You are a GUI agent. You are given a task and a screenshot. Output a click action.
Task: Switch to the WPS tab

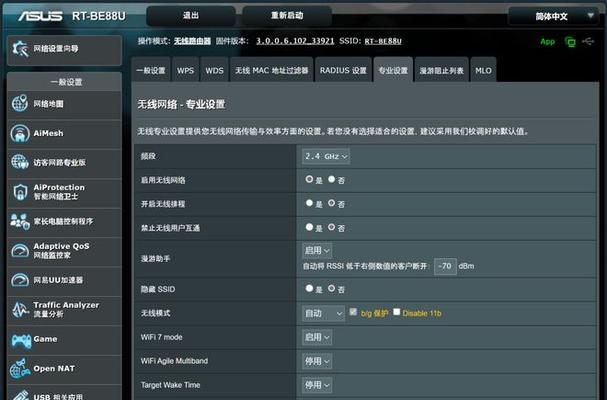tap(185, 70)
